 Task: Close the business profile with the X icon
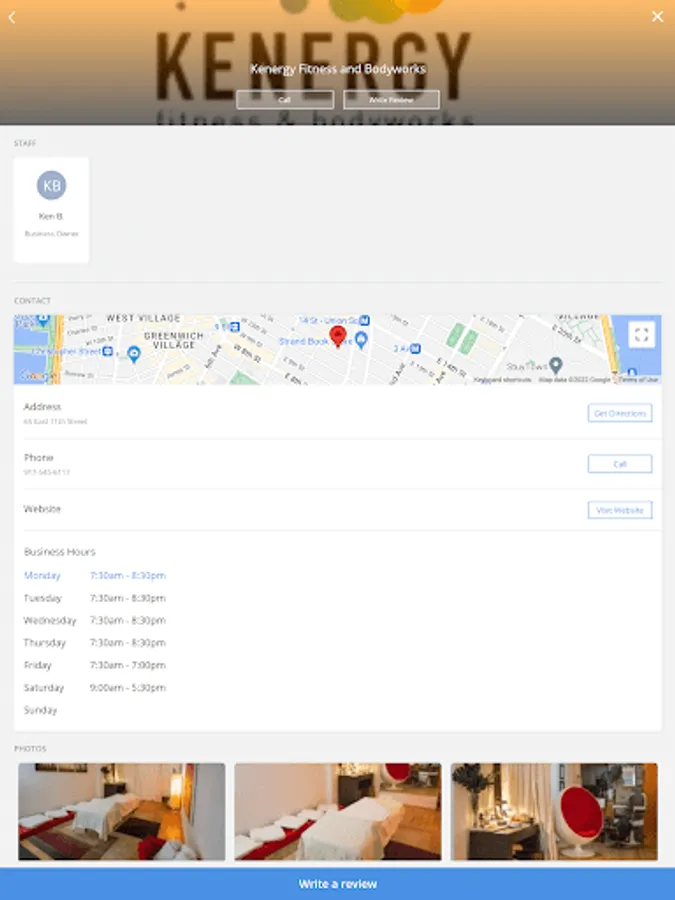(x=657, y=17)
